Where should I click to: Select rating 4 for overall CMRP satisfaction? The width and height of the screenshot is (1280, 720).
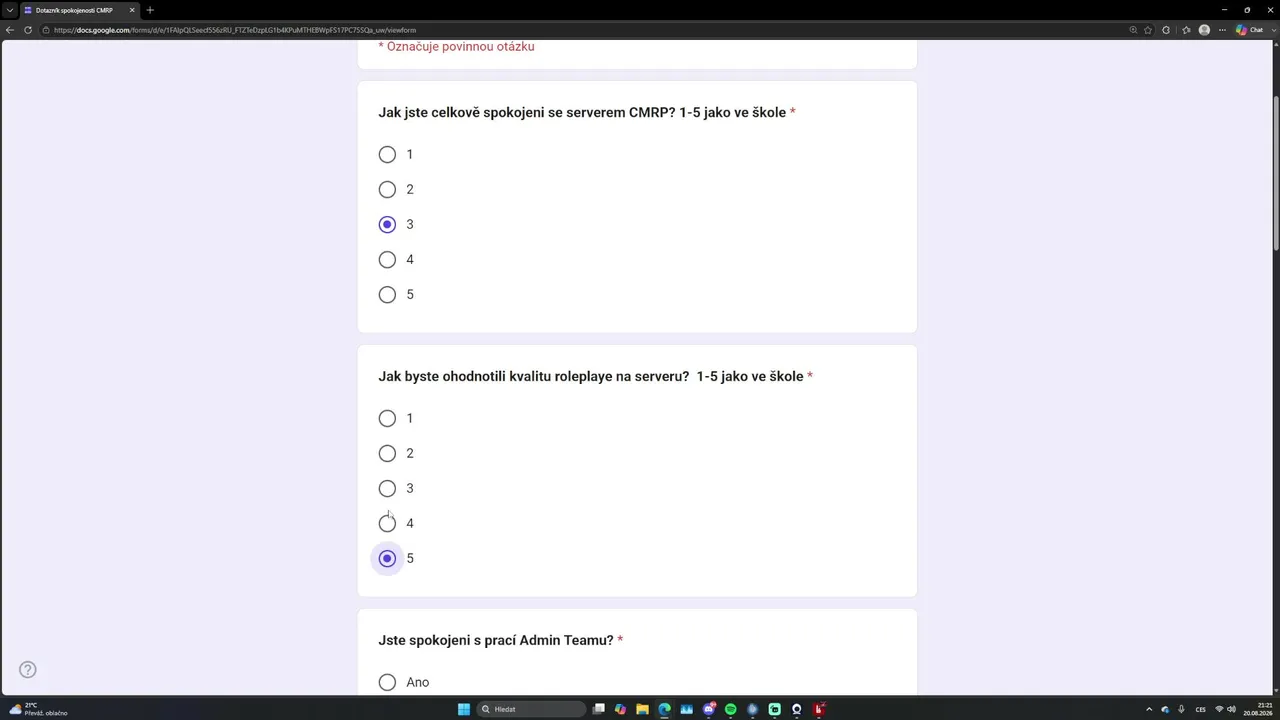tap(387, 259)
